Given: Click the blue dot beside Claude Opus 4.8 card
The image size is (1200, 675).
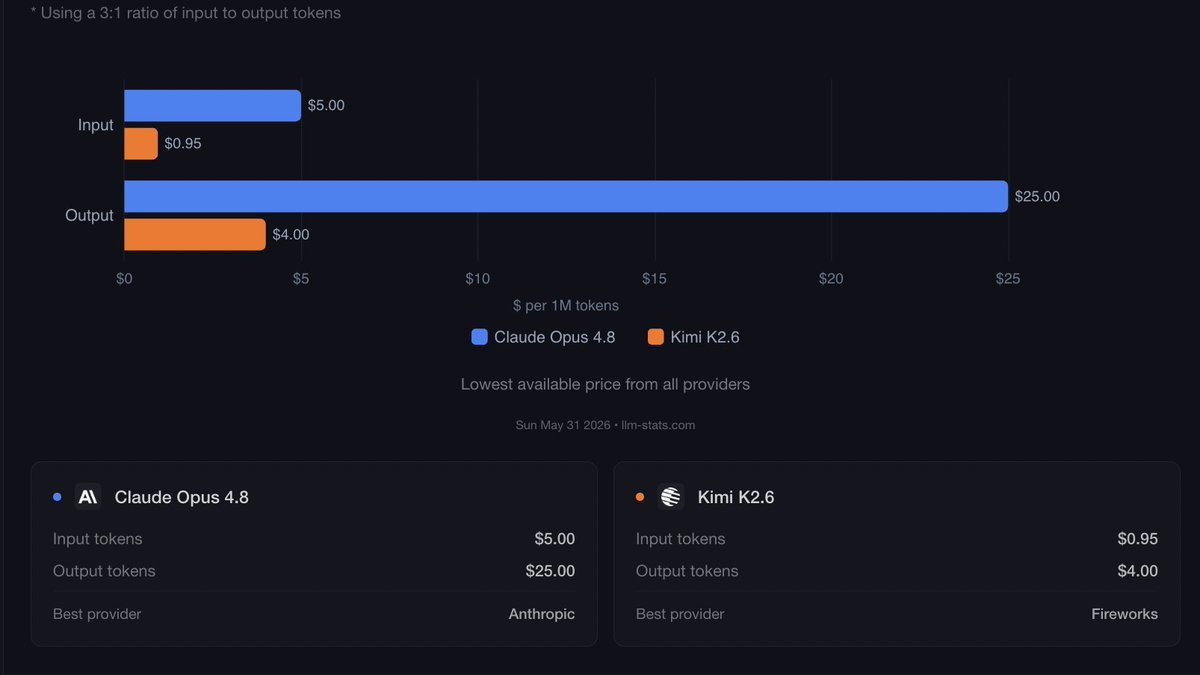Looking at the screenshot, I should pos(57,497).
